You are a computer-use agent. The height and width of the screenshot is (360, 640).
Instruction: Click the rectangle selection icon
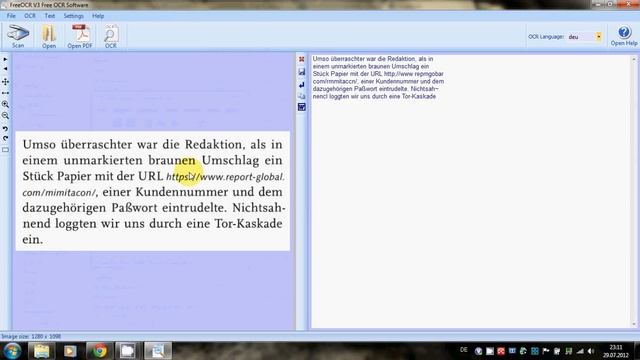pyautogui.click(x=5, y=150)
